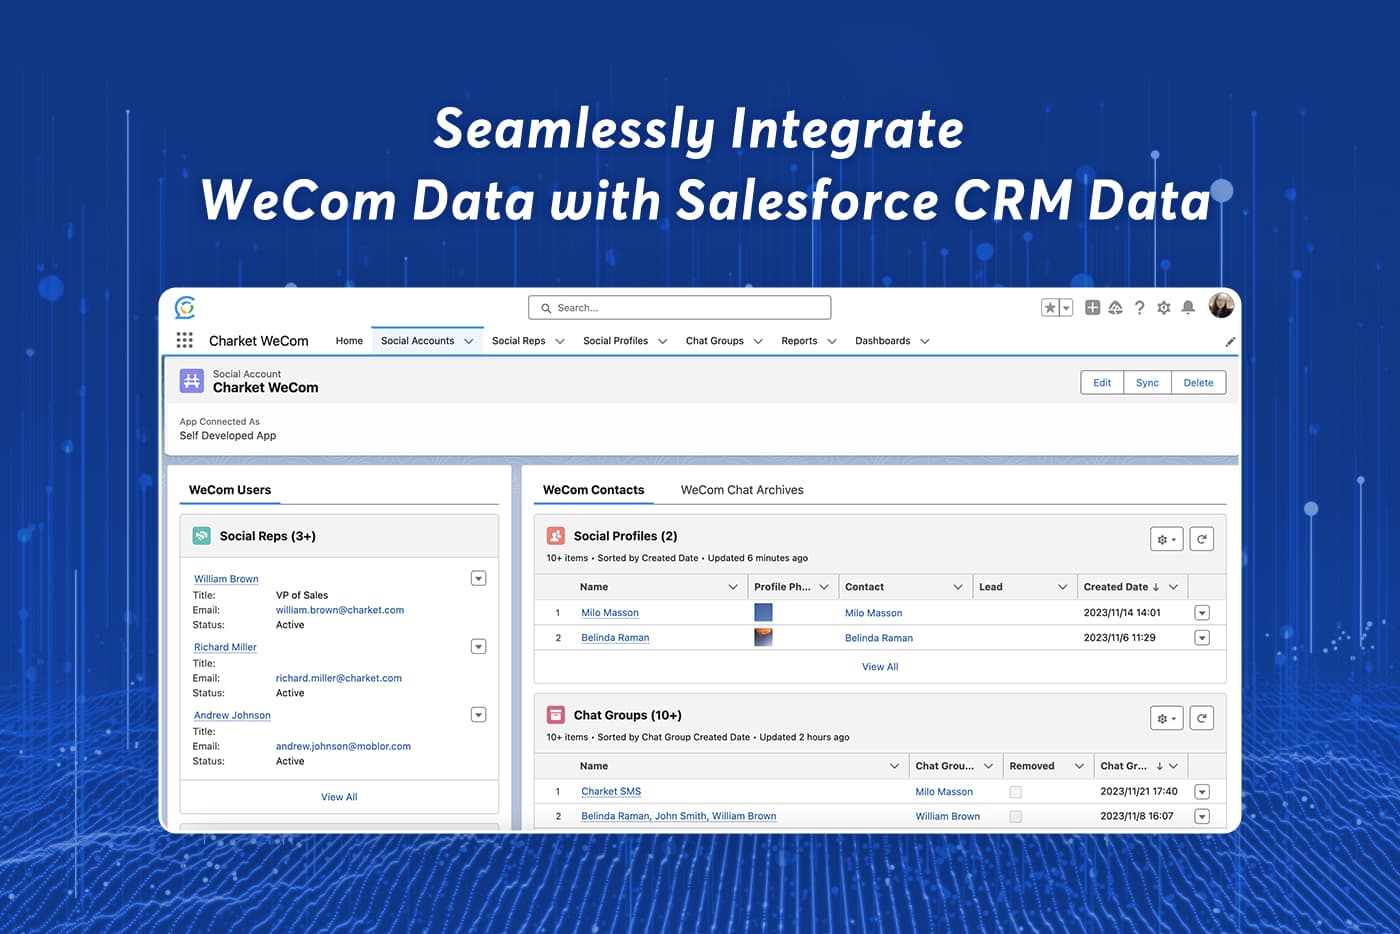Open row actions for 2023/11/6 11:29
Viewport: 1400px width, 934px height.
1202,638
